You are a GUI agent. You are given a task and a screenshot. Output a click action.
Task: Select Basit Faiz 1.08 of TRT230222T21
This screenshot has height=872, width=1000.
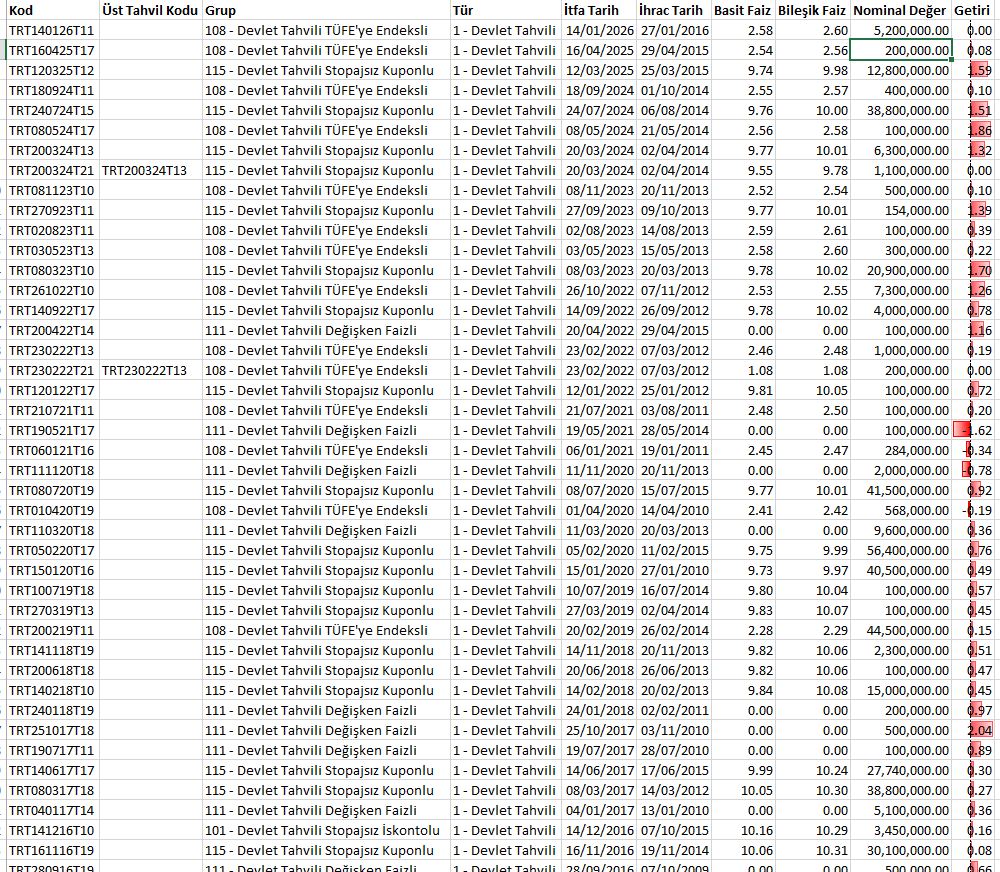click(743, 371)
